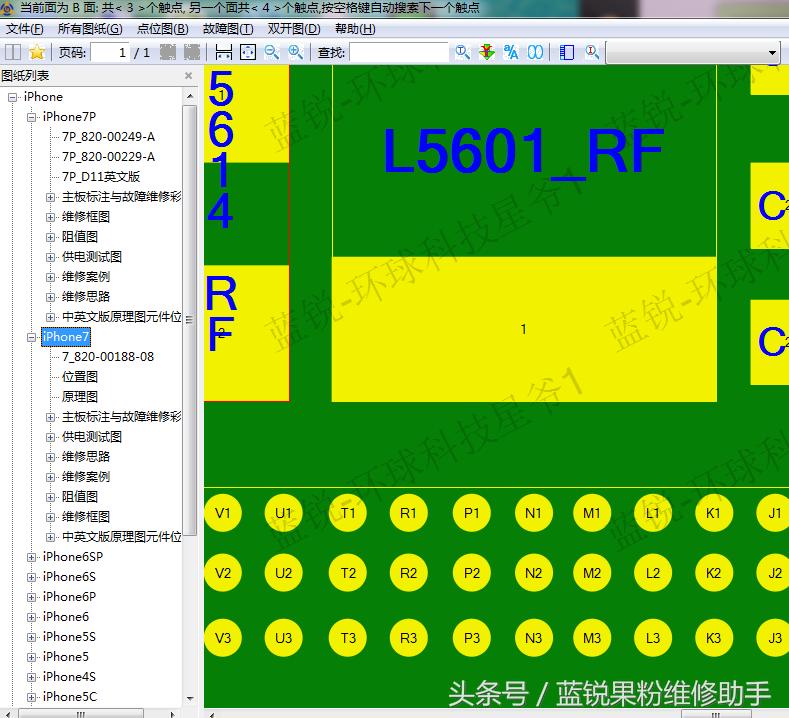789x718 pixels.
Task: Open the 7P_820-00249-A drawing item
Action: coord(108,137)
